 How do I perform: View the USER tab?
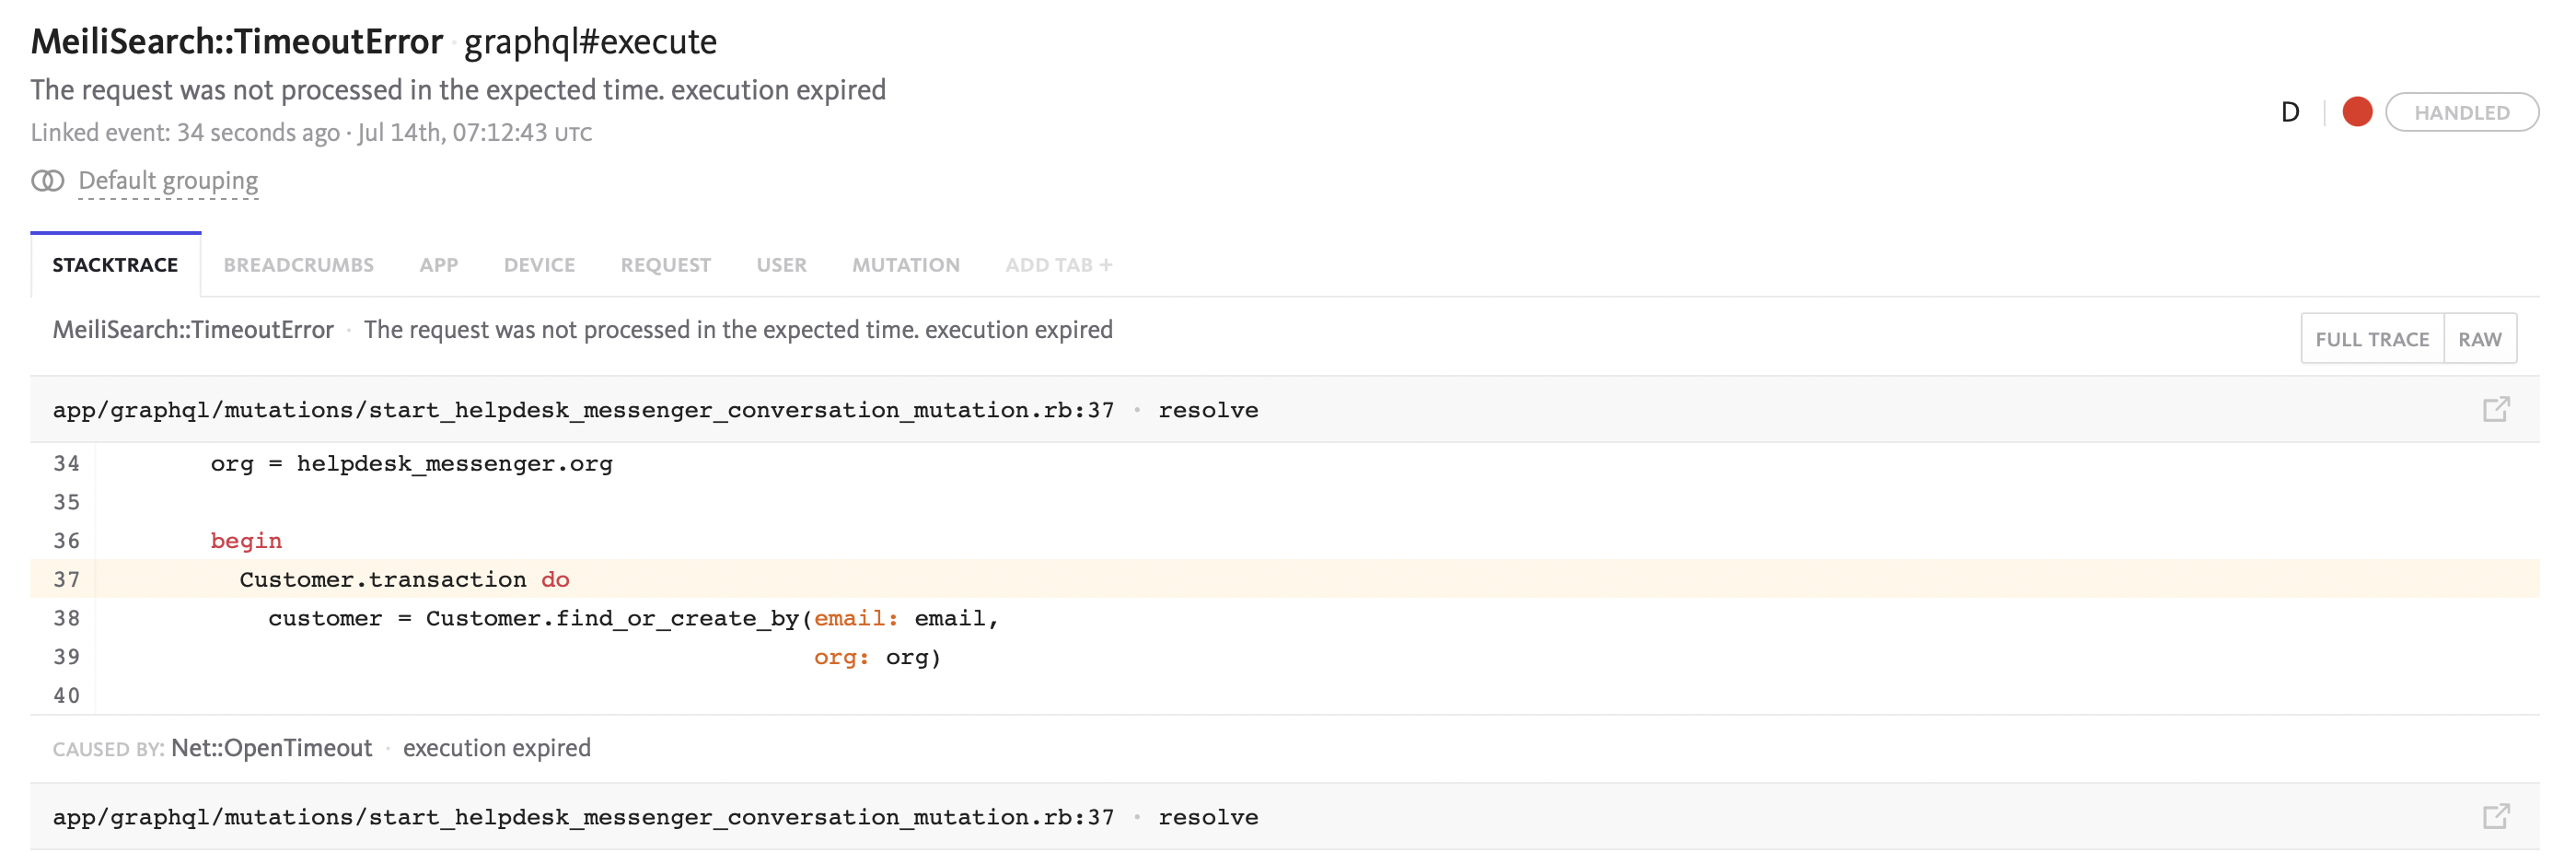(781, 265)
